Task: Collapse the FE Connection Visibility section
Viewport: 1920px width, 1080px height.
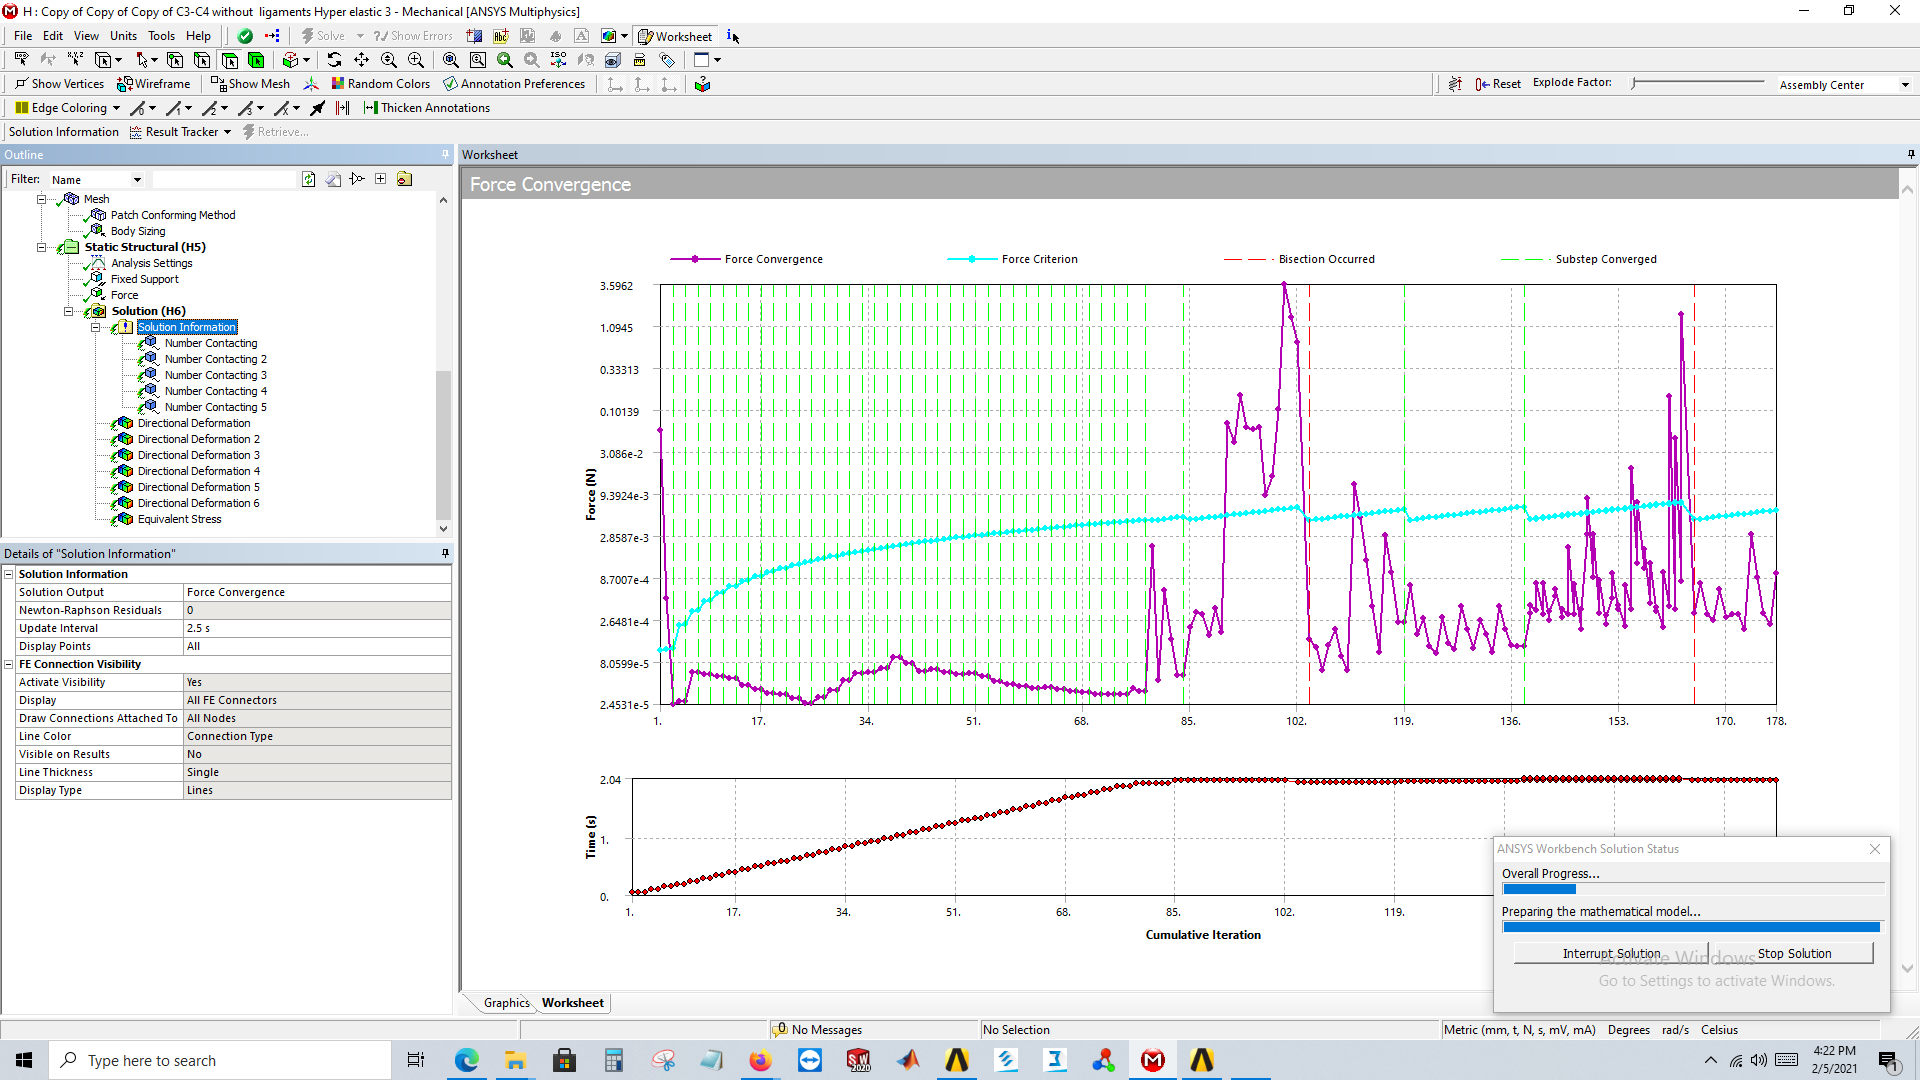Action: click(x=9, y=664)
